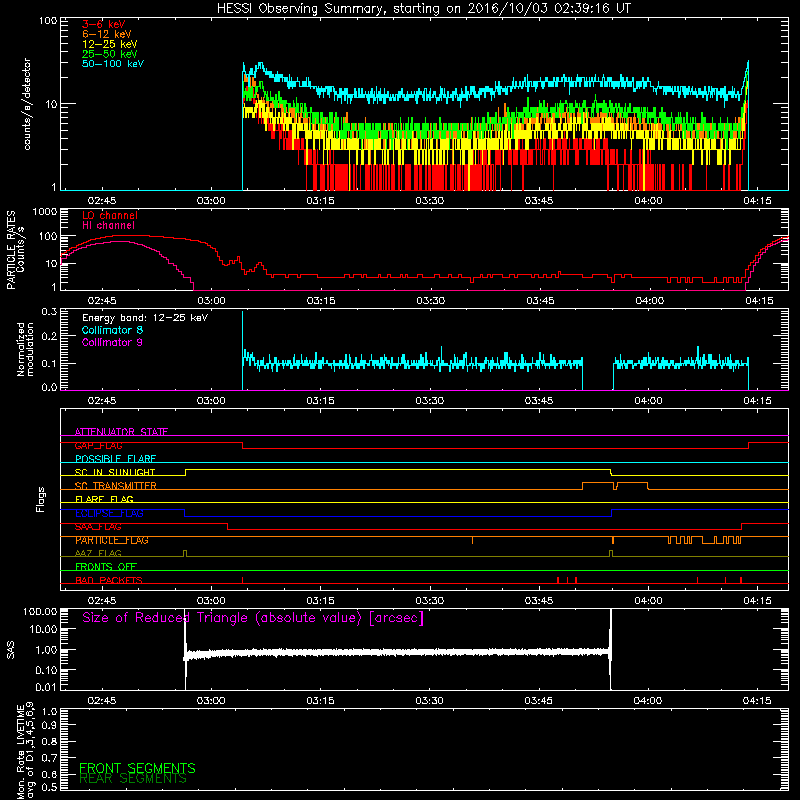Click the HI channel legend label
This screenshot has width=800, height=800.
point(108,226)
